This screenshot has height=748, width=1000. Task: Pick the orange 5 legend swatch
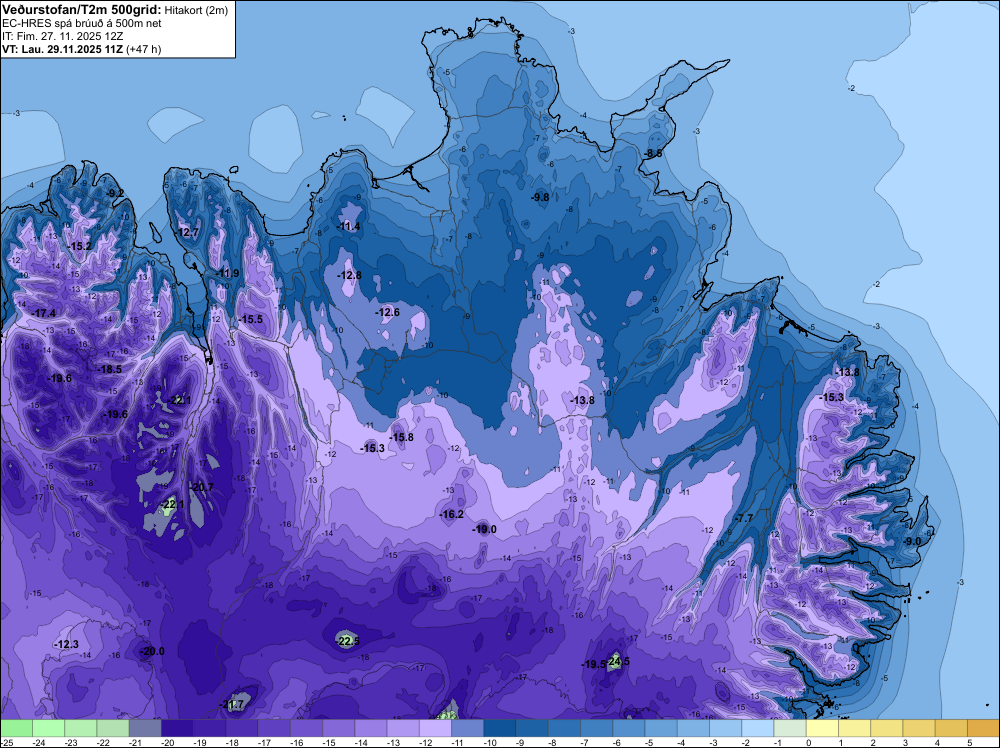pyautogui.click(x=983, y=728)
